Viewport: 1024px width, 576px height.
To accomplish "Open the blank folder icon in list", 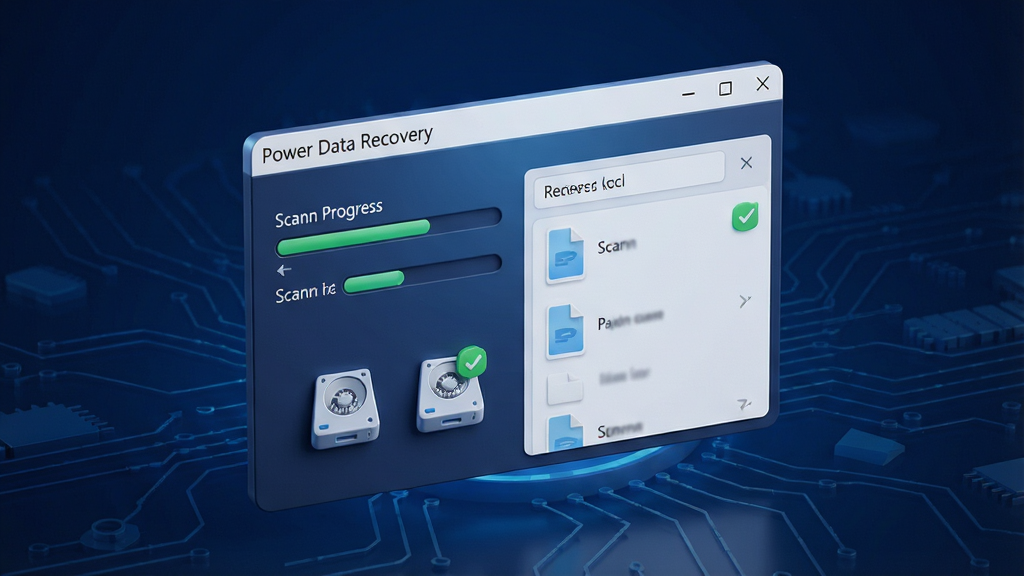I will click(x=565, y=388).
